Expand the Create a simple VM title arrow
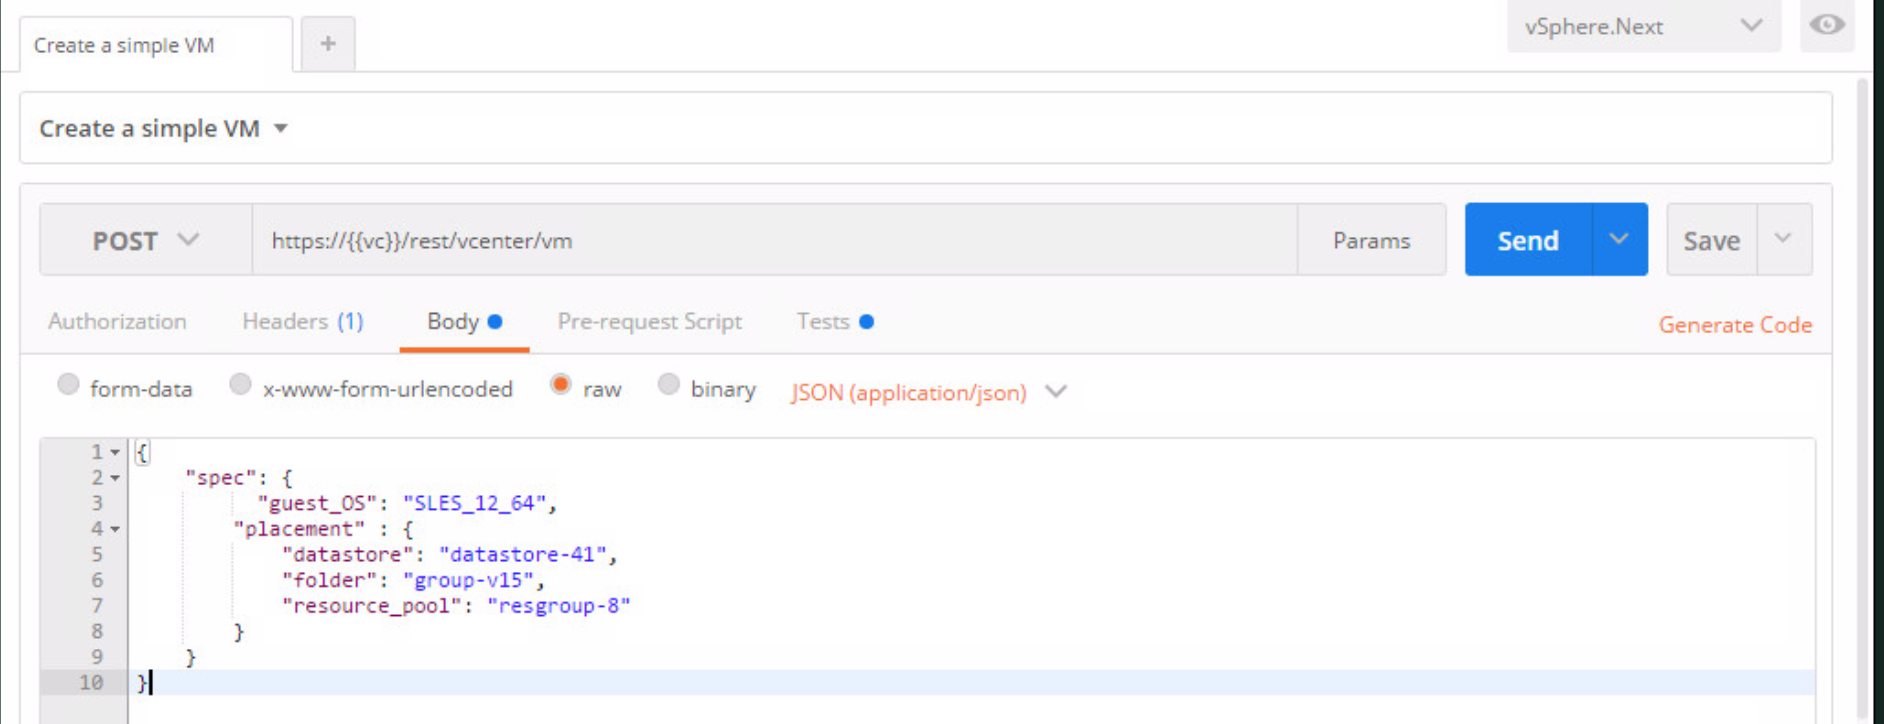 tap(281, 129)
